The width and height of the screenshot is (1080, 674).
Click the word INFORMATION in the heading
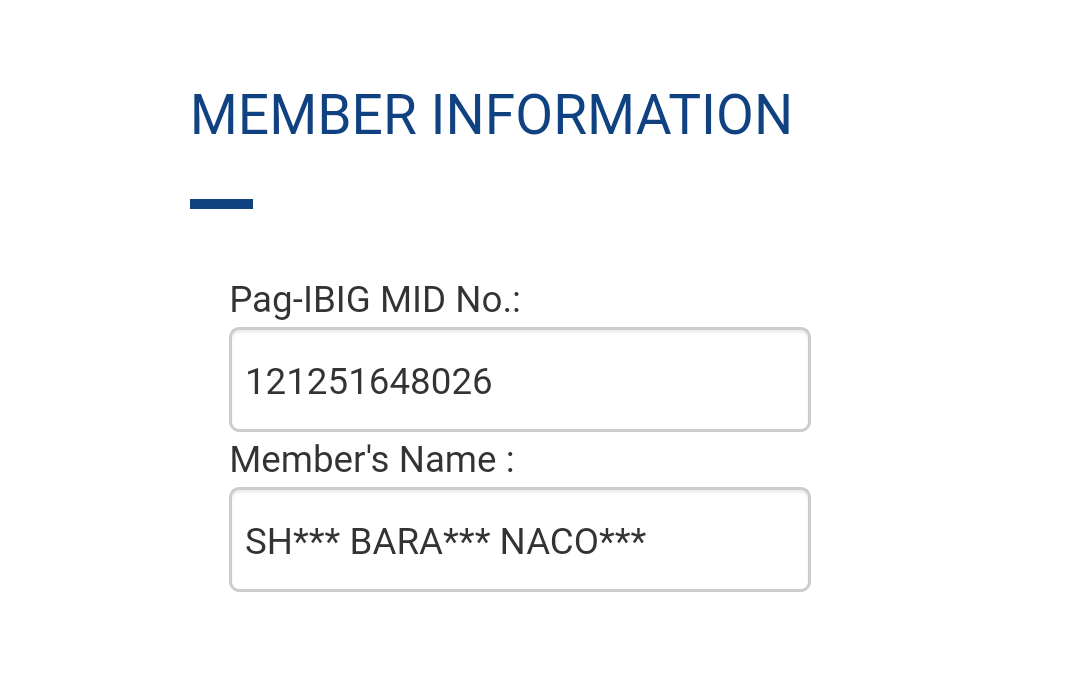pos(611,115)
